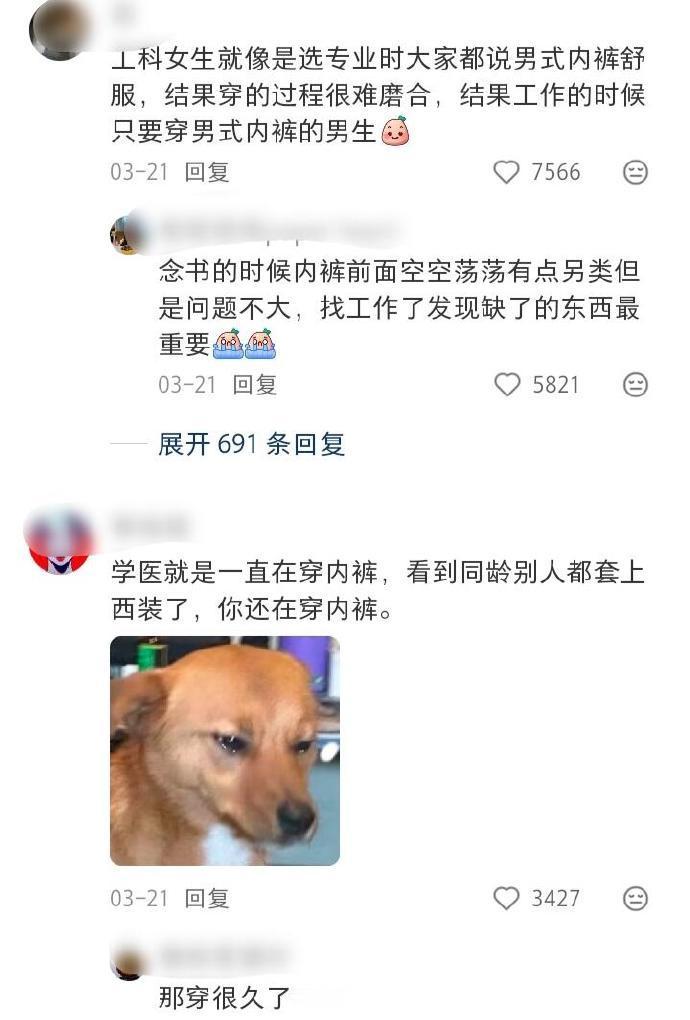Open the blurred username of the medical commenter
Screen dimensions: 690x1020
(x=150, y=526)
